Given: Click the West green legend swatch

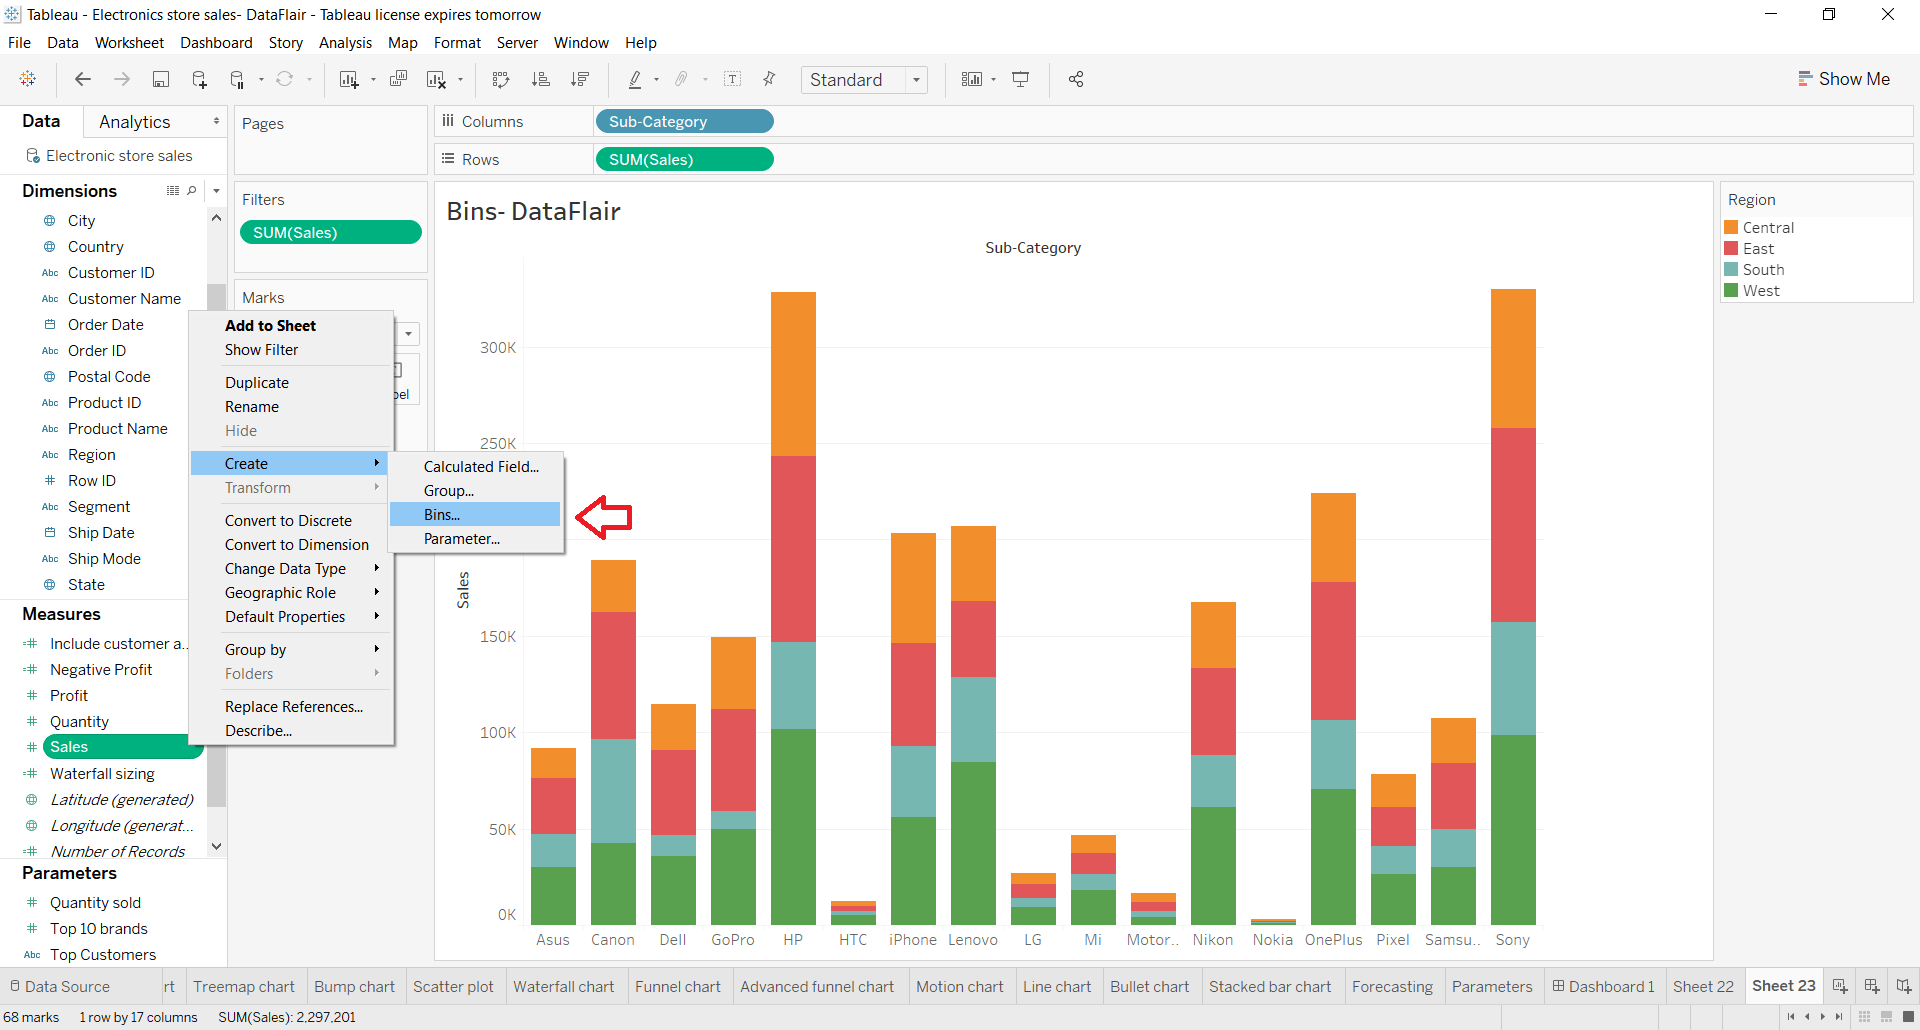Looking at the screenshot, I should click(x=1731, y=290).
